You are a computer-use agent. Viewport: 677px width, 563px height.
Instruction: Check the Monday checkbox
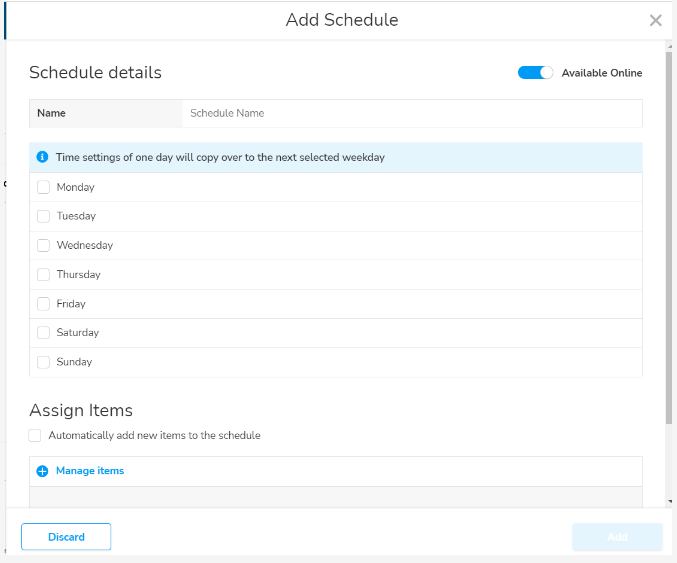tap(43, 187)
